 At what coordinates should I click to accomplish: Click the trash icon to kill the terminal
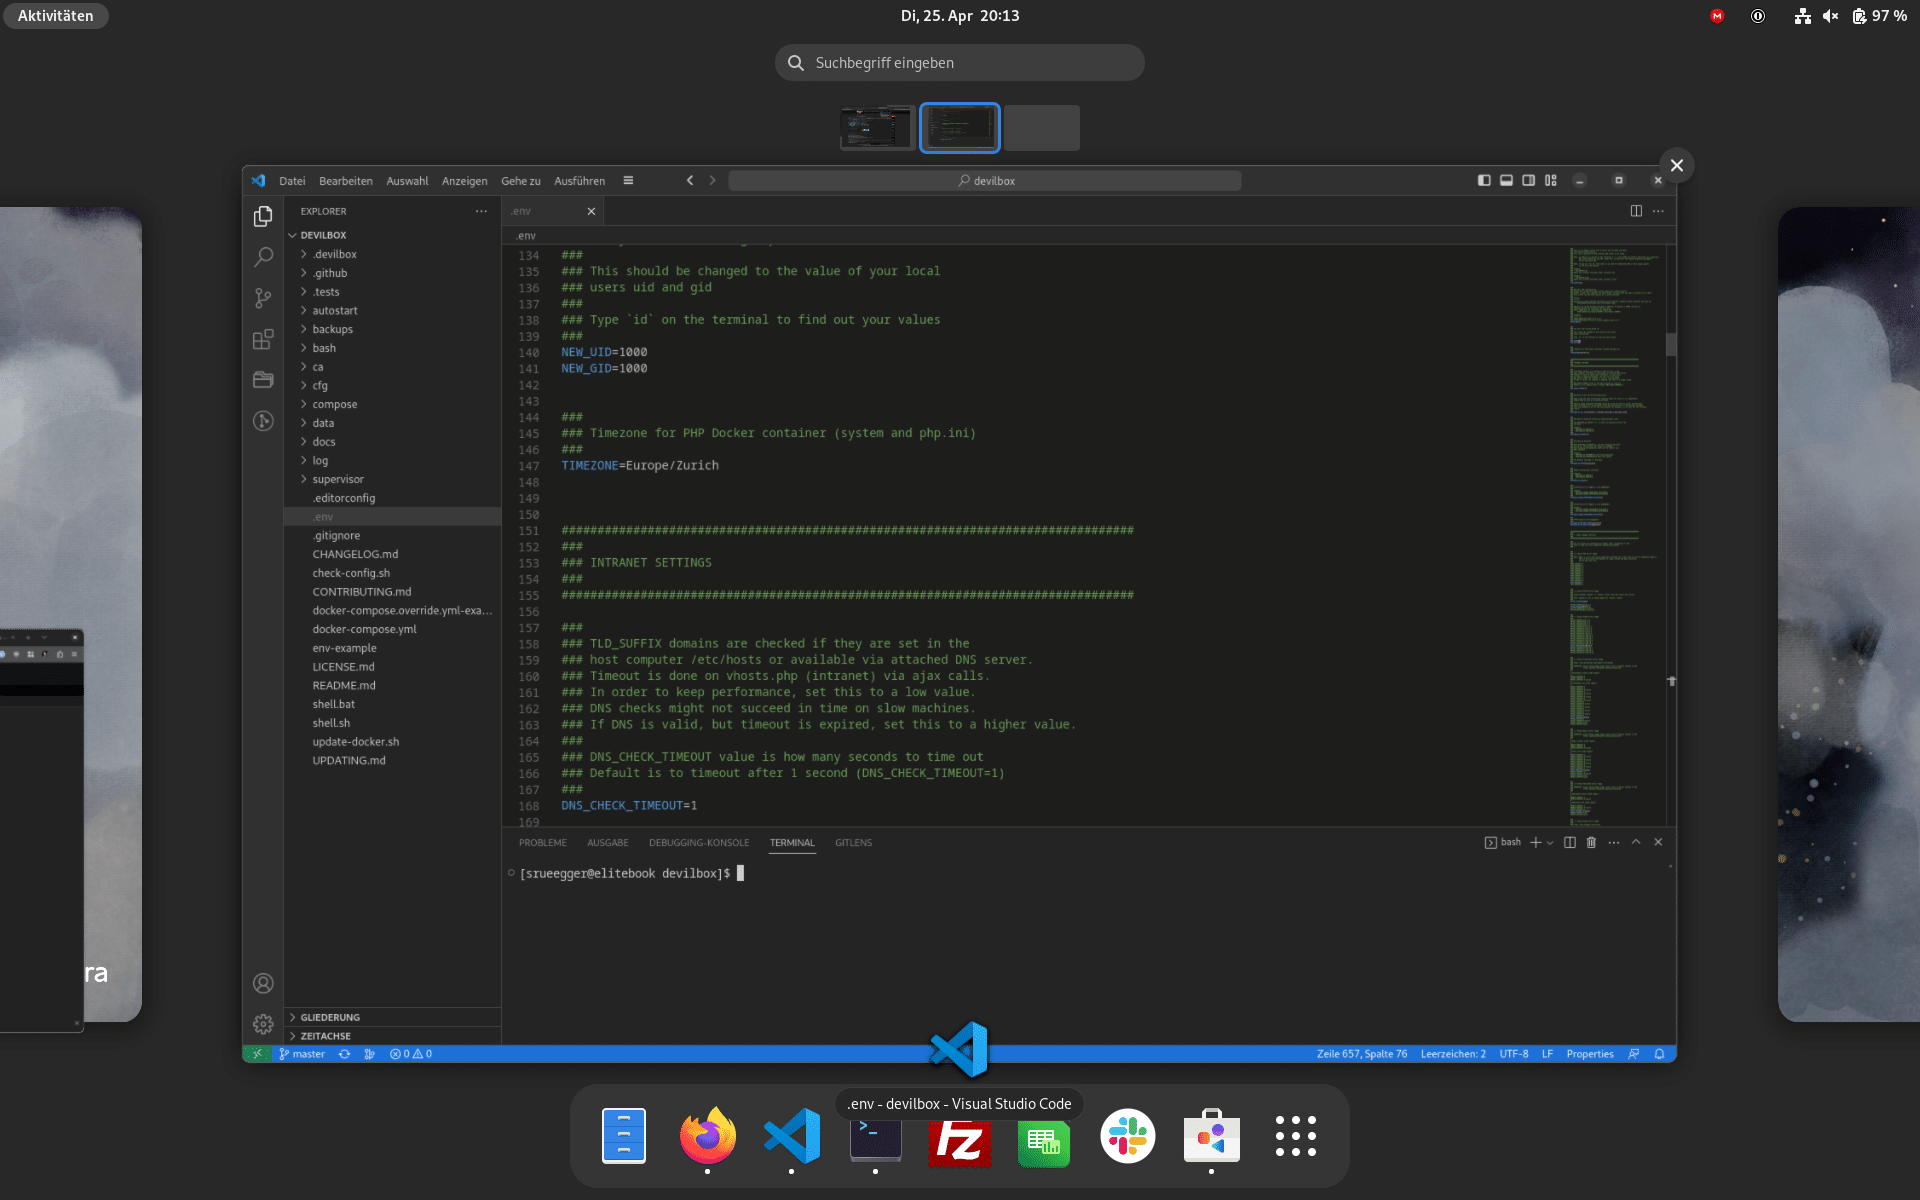click(x=1591, y=842)
